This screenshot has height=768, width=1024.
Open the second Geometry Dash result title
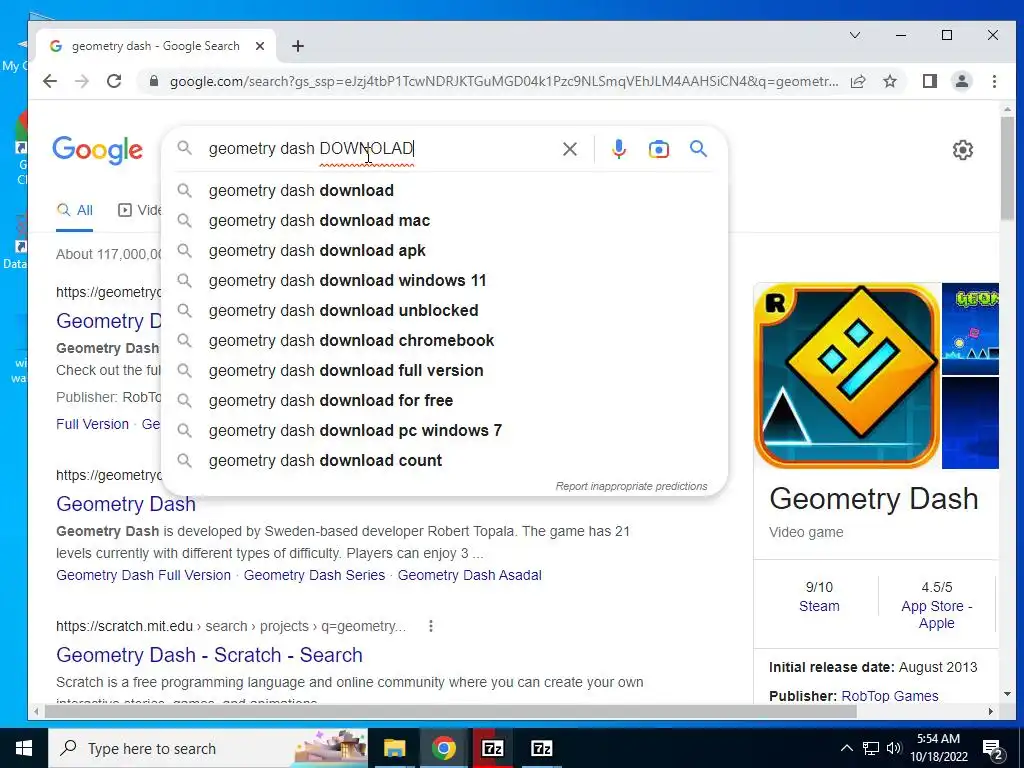coord(126,504)
